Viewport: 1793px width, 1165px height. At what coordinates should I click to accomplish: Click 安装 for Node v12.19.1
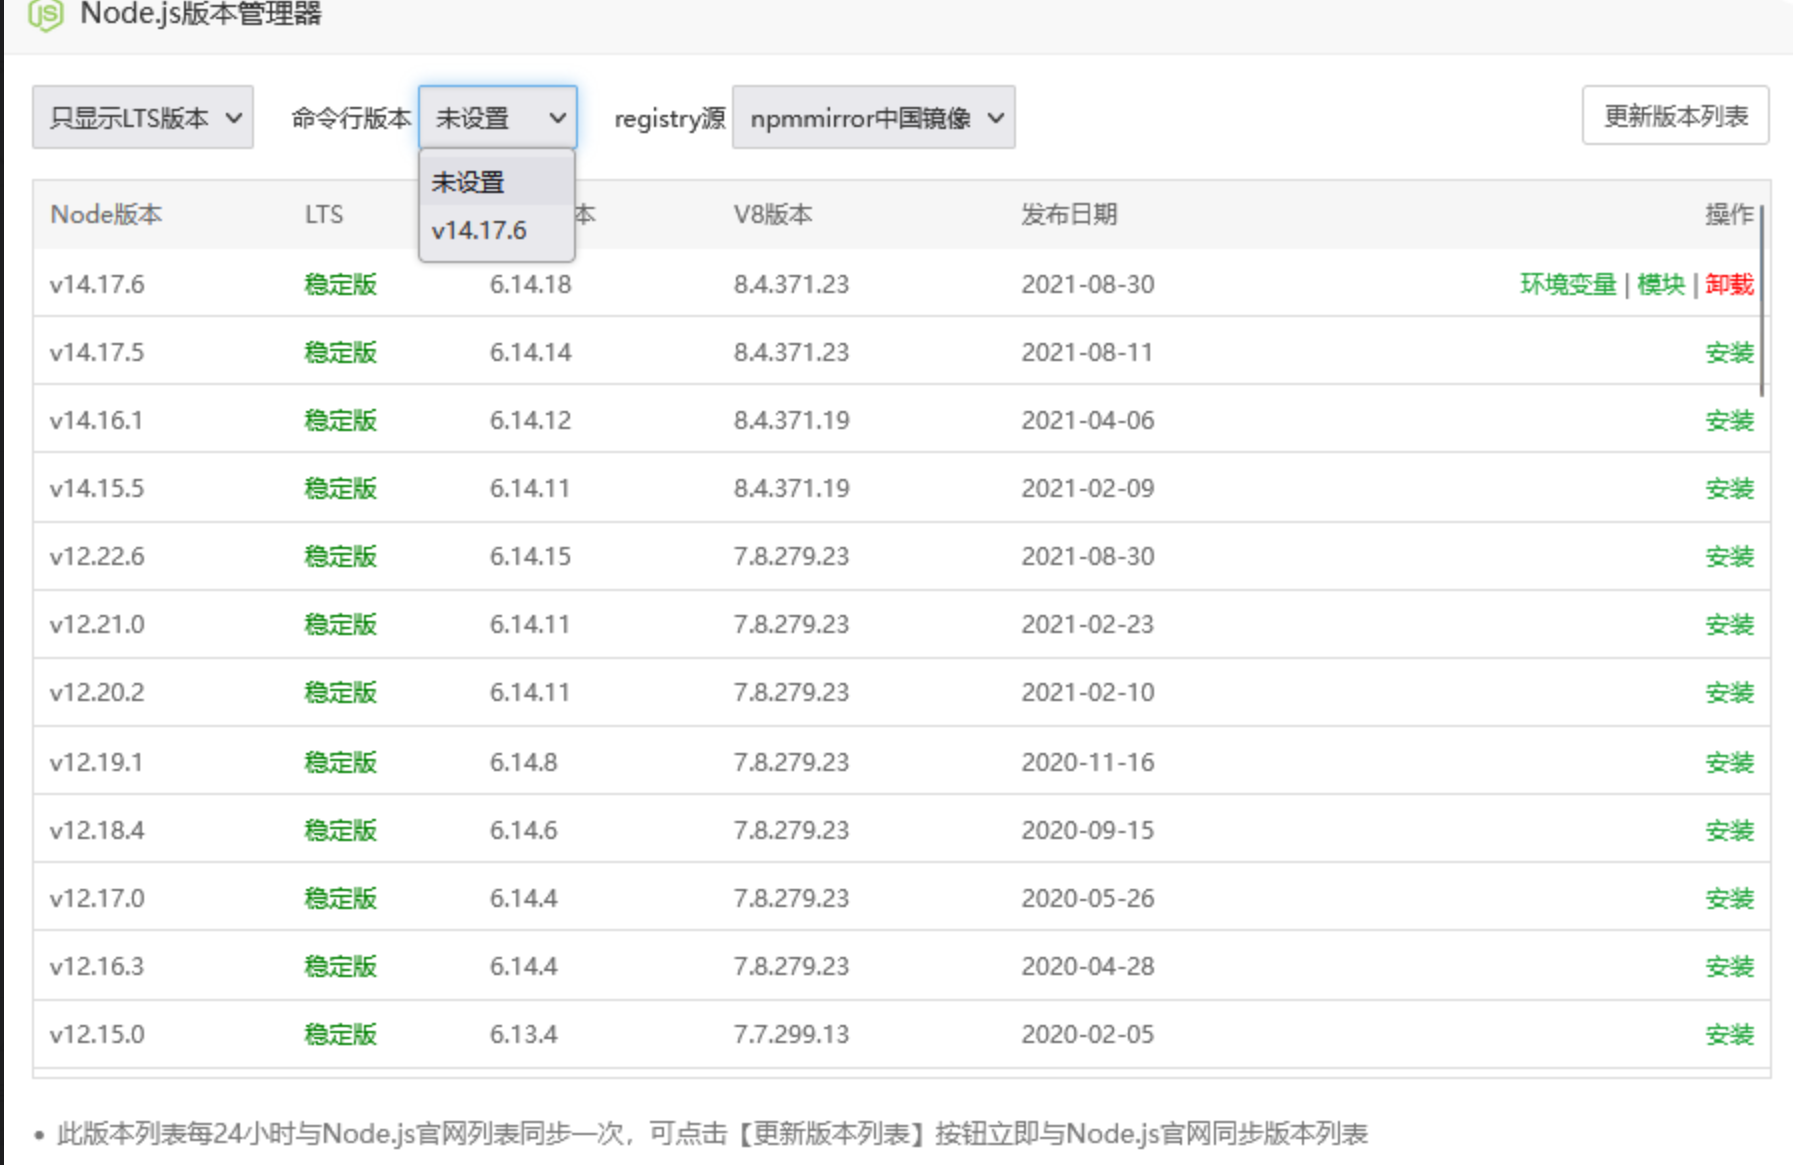pos(1729,762)
